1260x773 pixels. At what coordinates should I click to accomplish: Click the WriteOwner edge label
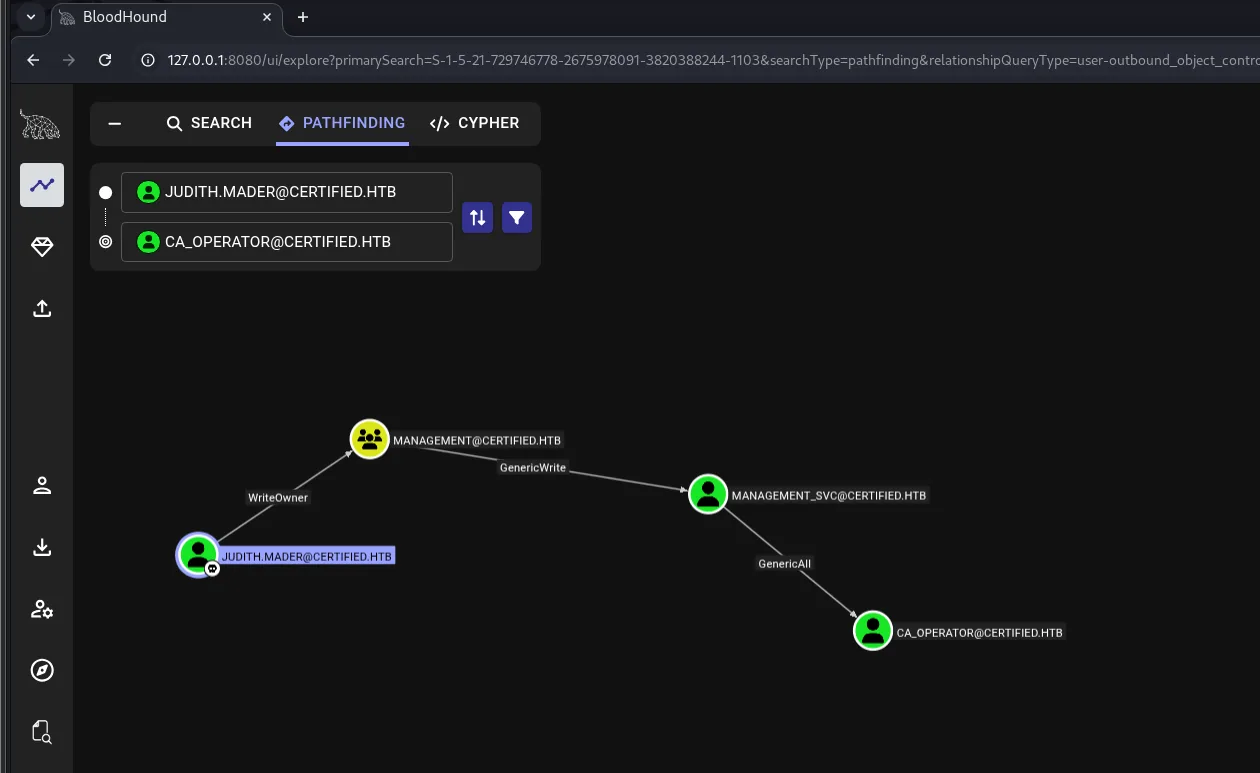click(x=278, y=497)
